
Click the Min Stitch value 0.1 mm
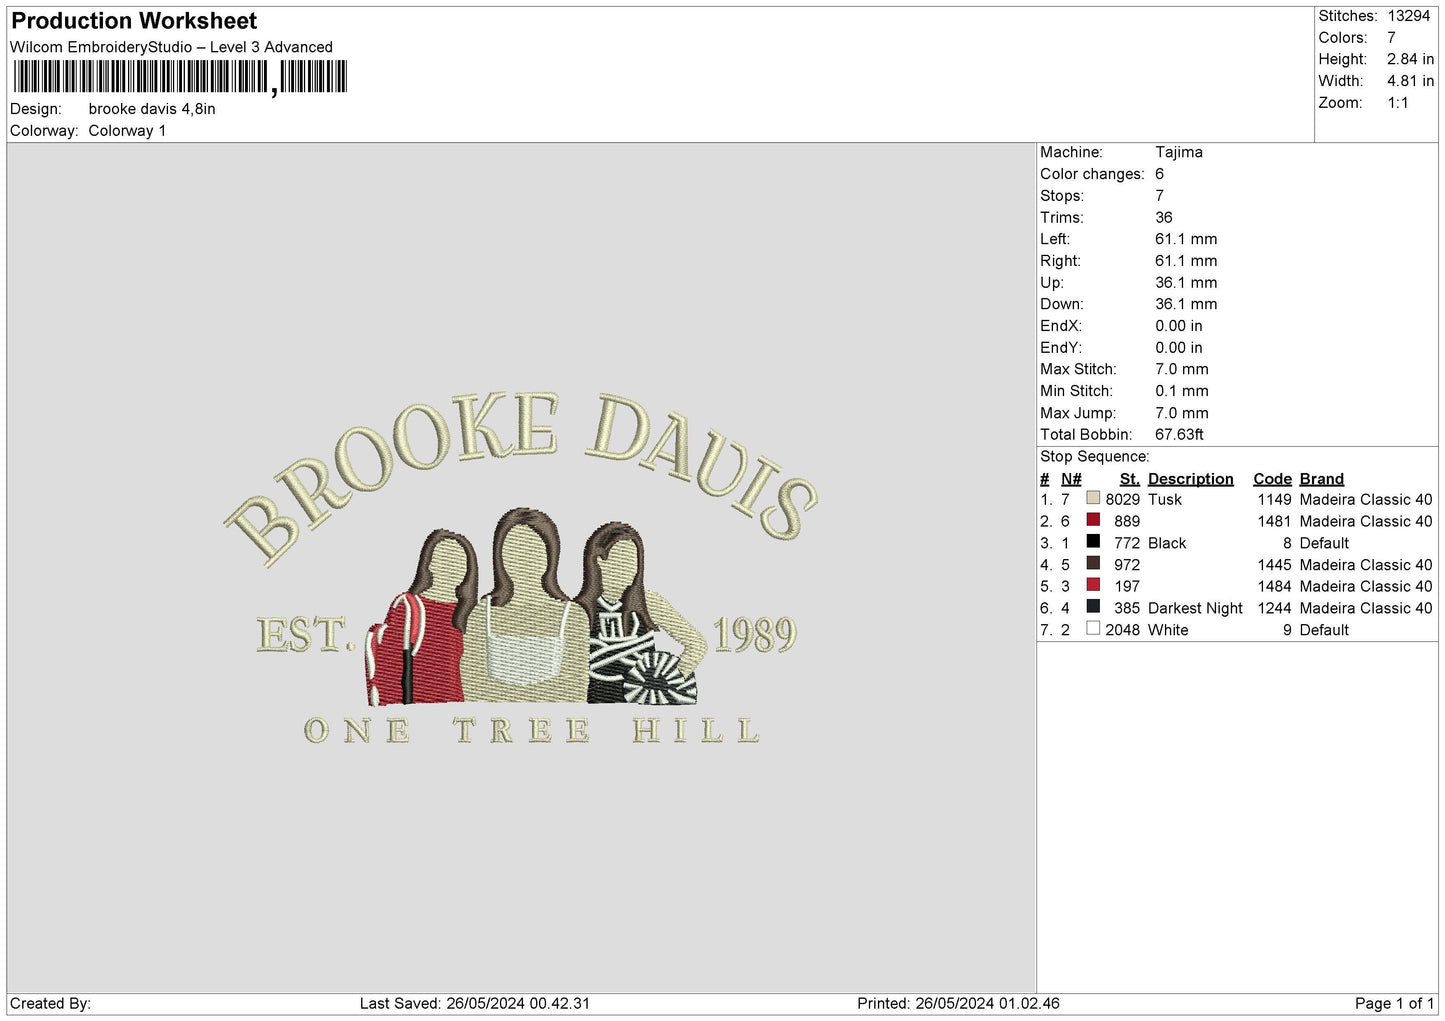[x=1182, y=391]
